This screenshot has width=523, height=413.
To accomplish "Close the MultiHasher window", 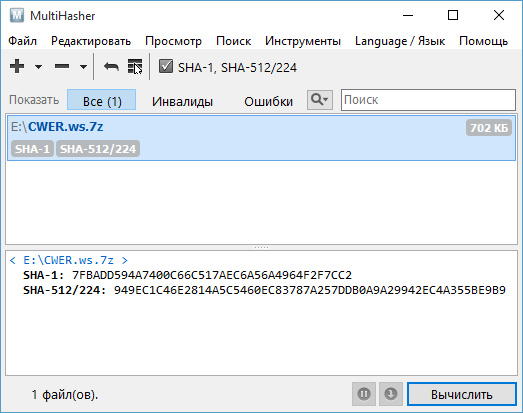I will [x=499, y=15].
